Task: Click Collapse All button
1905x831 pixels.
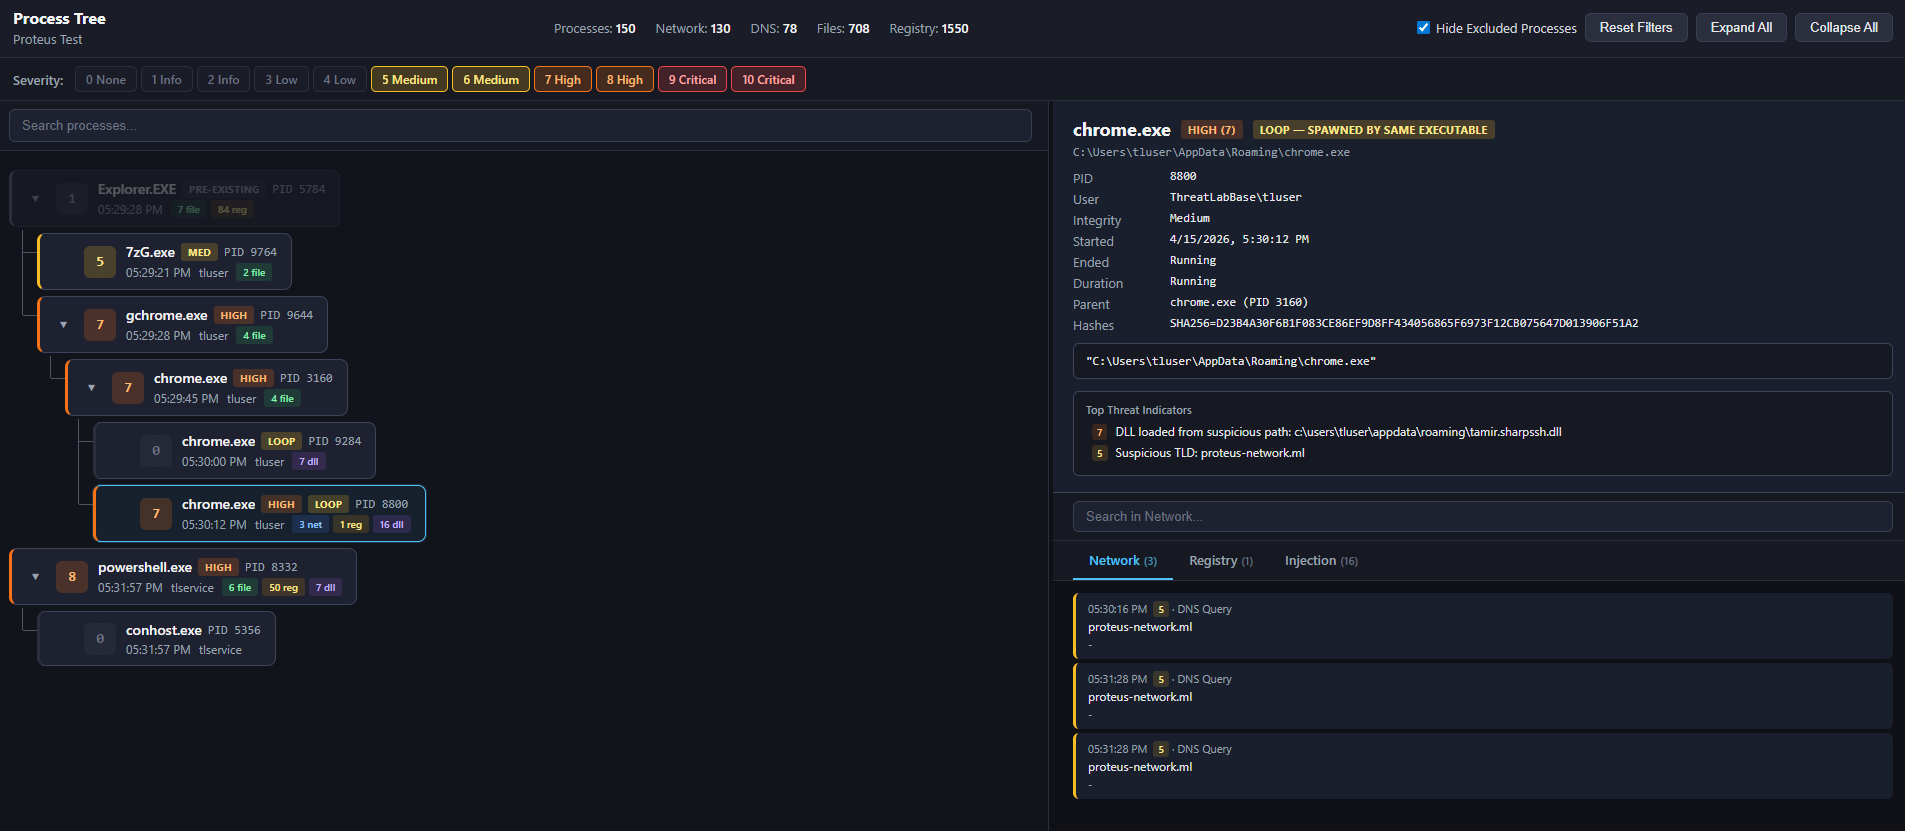Action: 1843,28
